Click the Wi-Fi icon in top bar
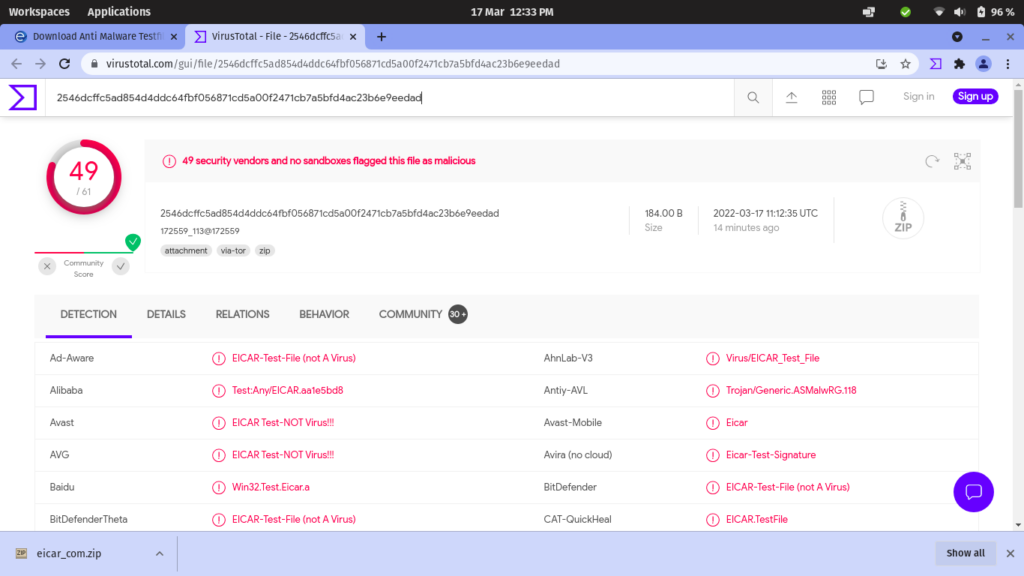Screen dimensions: 1024x576 click(x=938, y=12)
